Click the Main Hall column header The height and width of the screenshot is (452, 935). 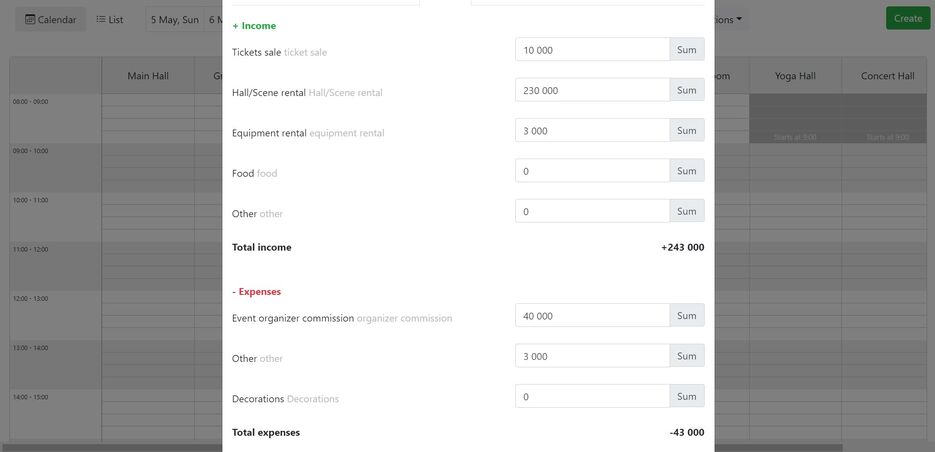point(147,76)
